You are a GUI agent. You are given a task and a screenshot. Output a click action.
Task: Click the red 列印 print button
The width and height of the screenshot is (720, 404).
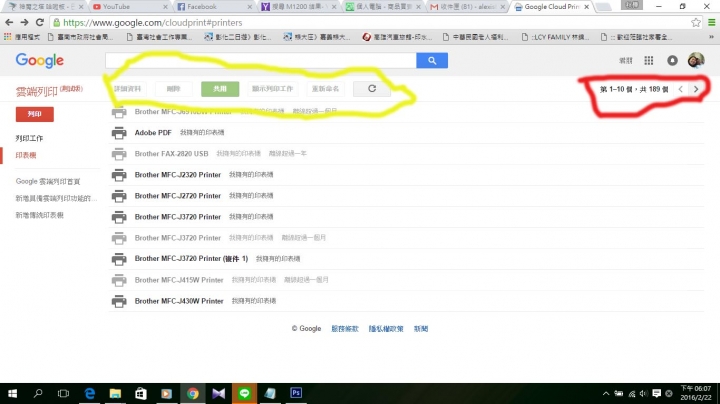(x=34, y=114)
